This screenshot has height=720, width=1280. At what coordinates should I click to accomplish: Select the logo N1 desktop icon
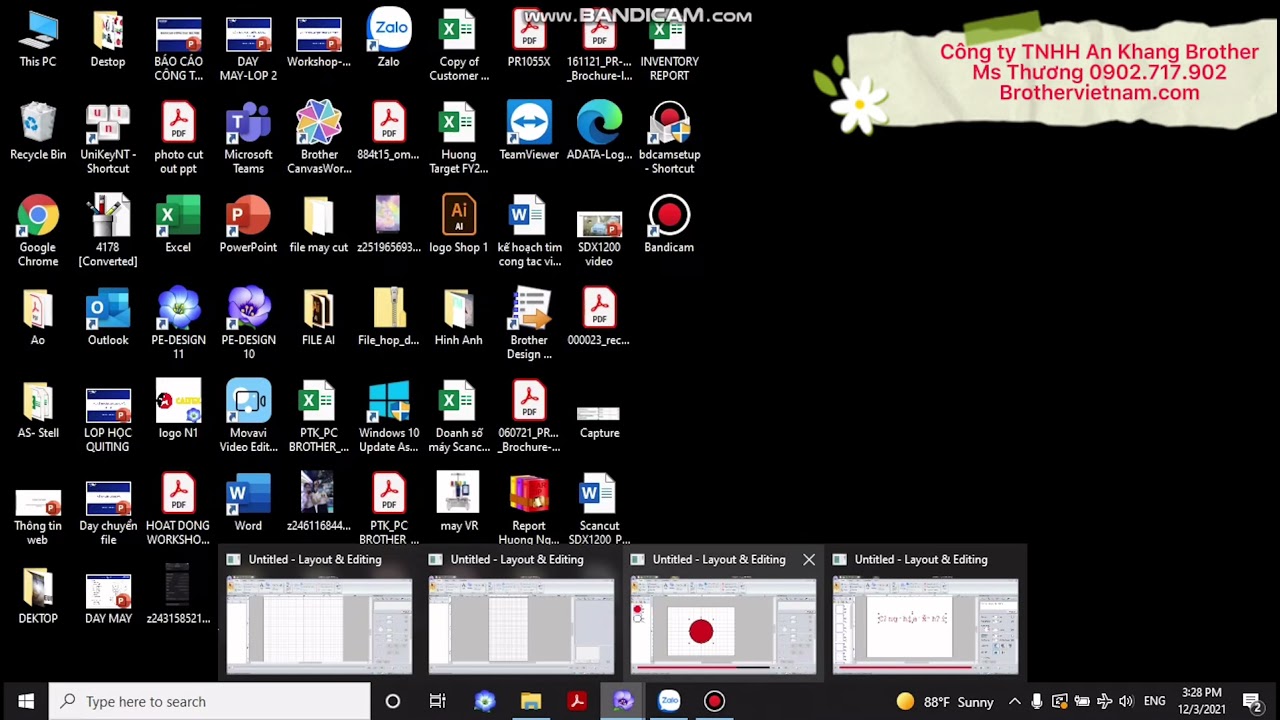[x=178, y=410]
